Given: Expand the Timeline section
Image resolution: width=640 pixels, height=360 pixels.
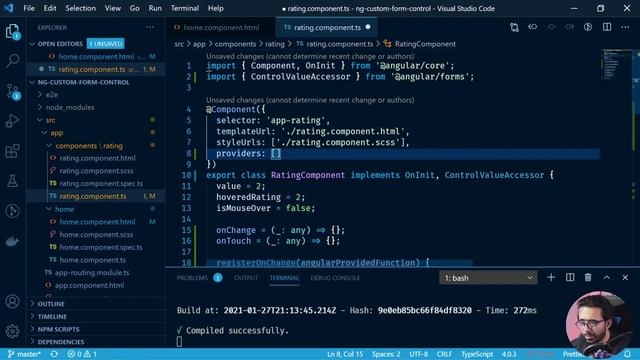Looking at the screenshot, I should click(x=52, y=316).
